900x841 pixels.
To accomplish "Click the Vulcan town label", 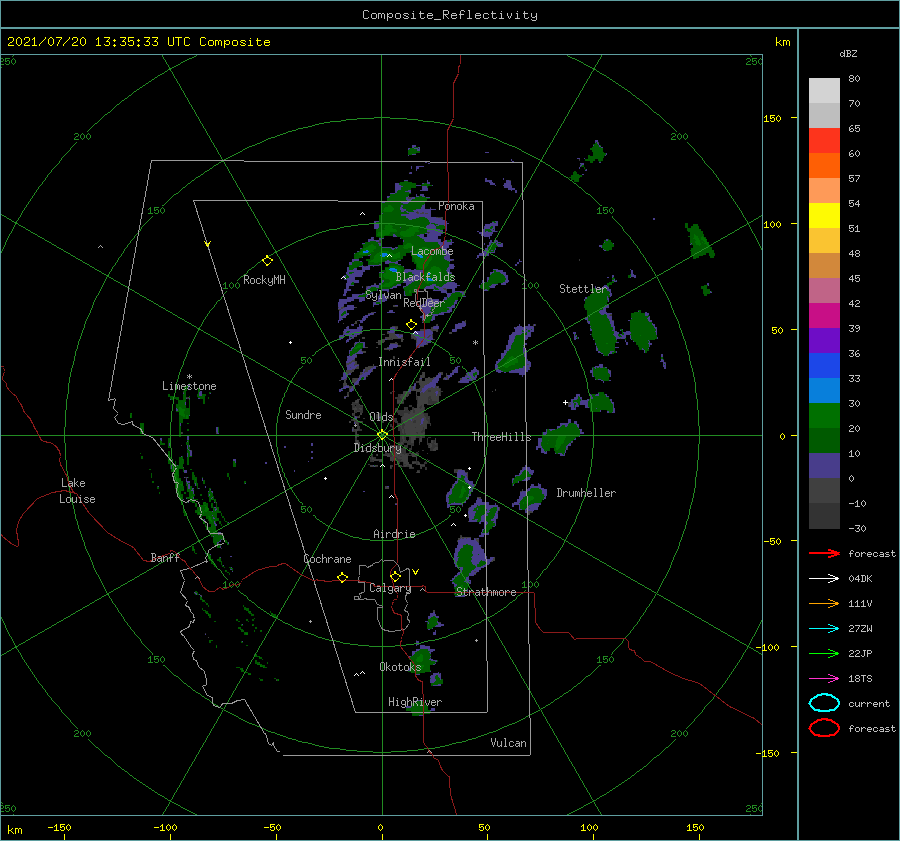I will [509, 743].
